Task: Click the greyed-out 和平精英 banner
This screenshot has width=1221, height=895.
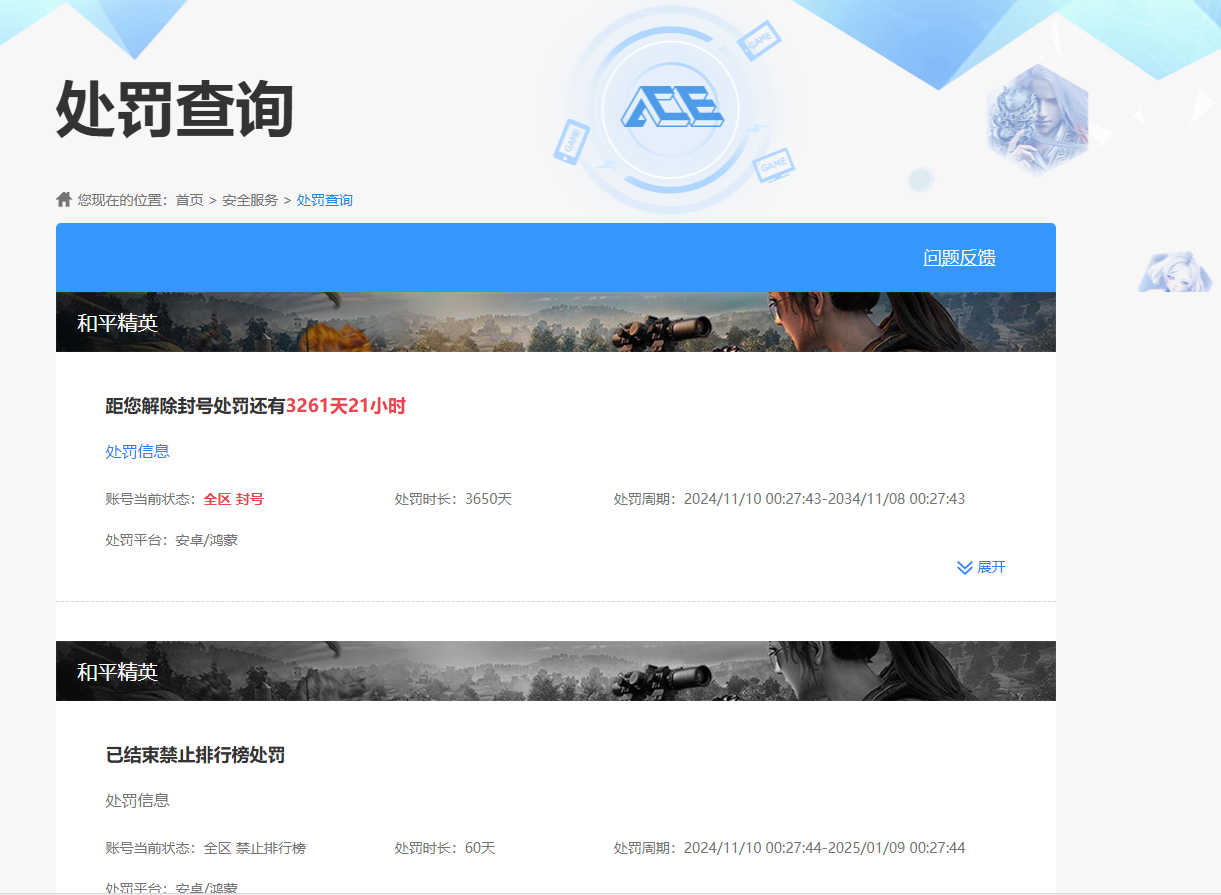Action: [x=555, y=671]
